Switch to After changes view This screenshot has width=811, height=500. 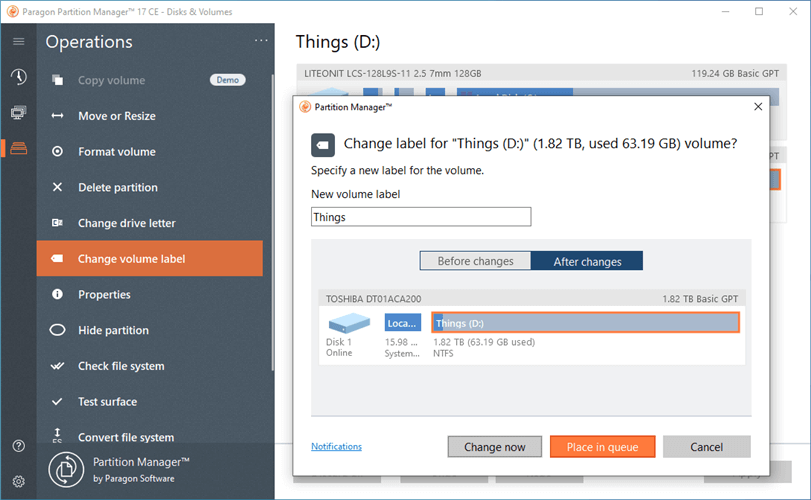tap(587, 261)
